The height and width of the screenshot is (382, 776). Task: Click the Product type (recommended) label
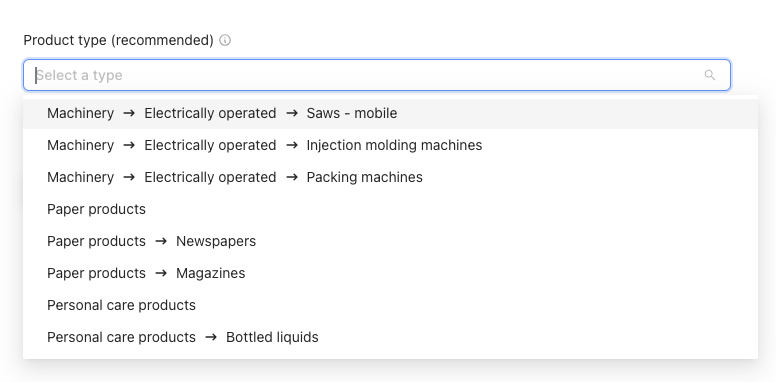(118, 40)
